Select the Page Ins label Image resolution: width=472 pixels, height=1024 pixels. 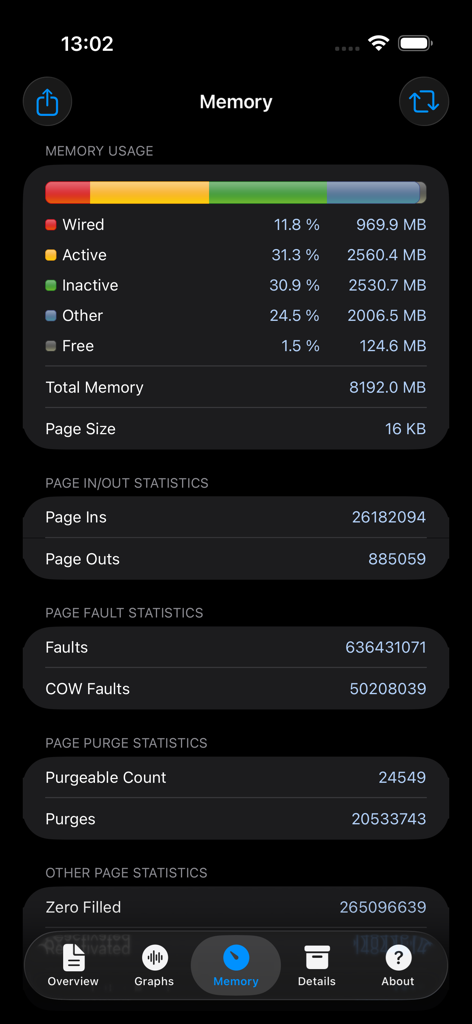coord(76,517)
